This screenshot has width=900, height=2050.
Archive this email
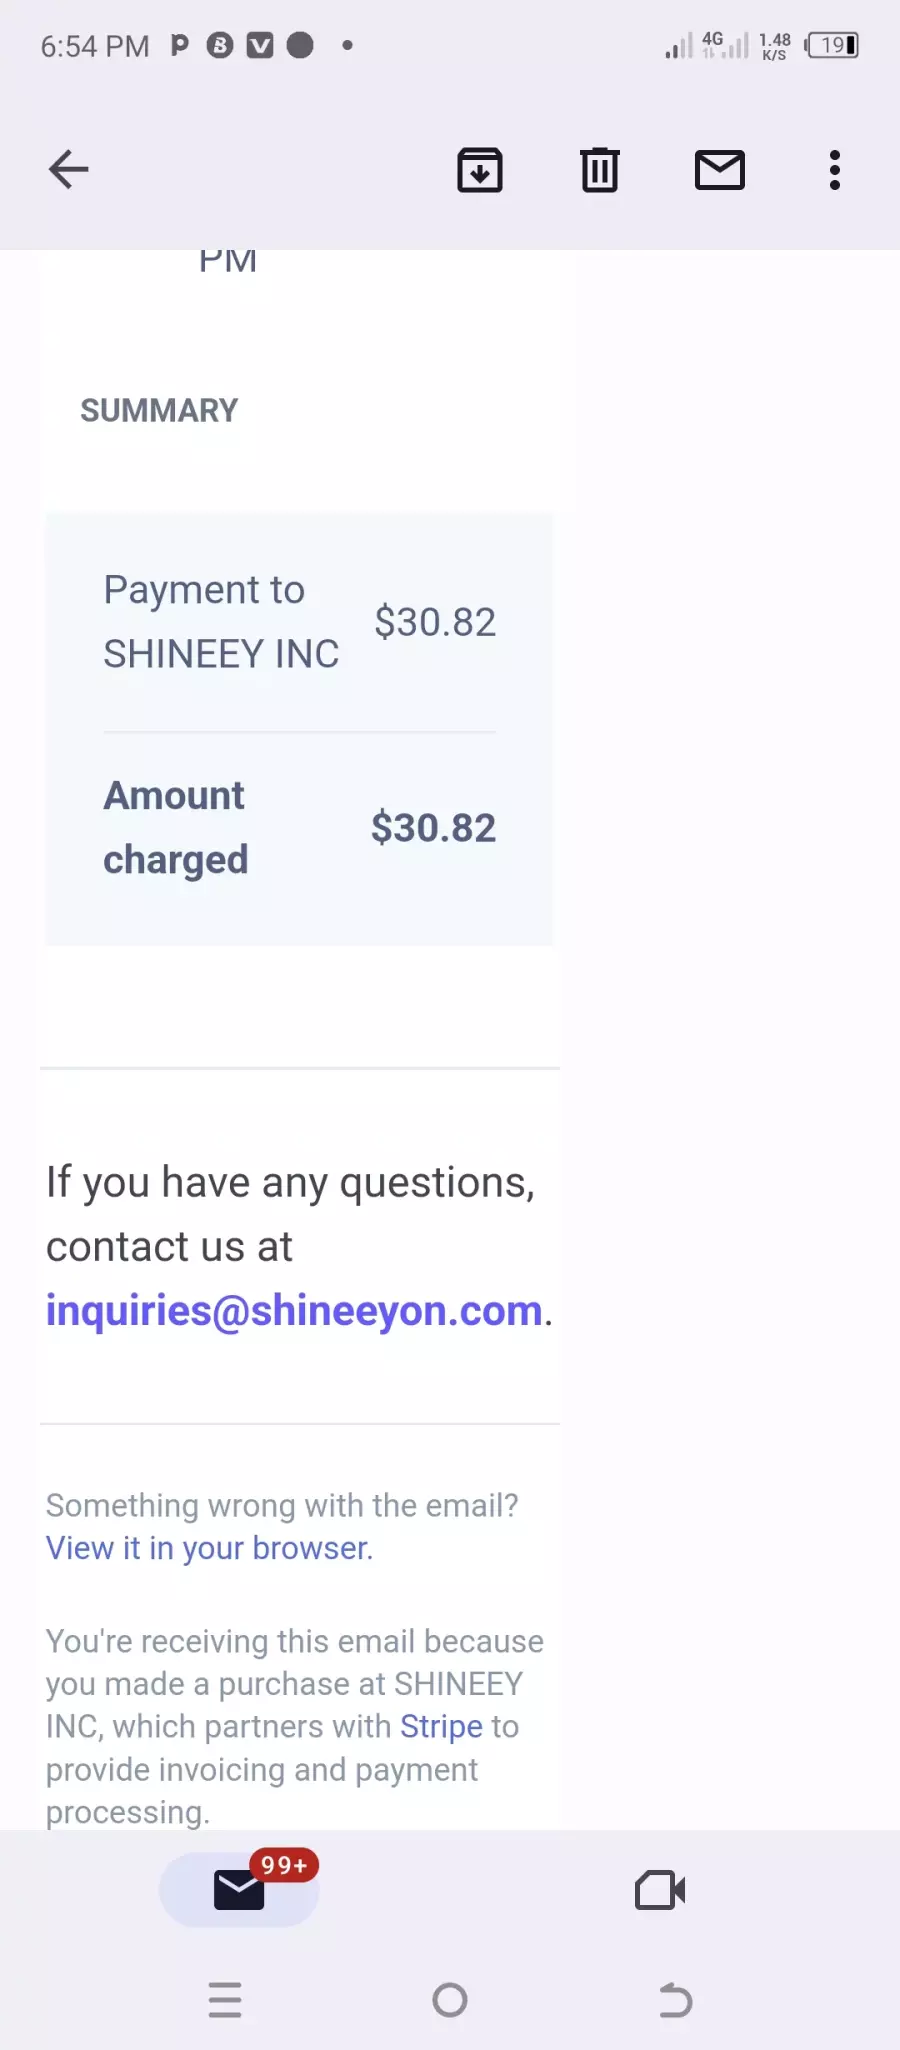(480, 169)
